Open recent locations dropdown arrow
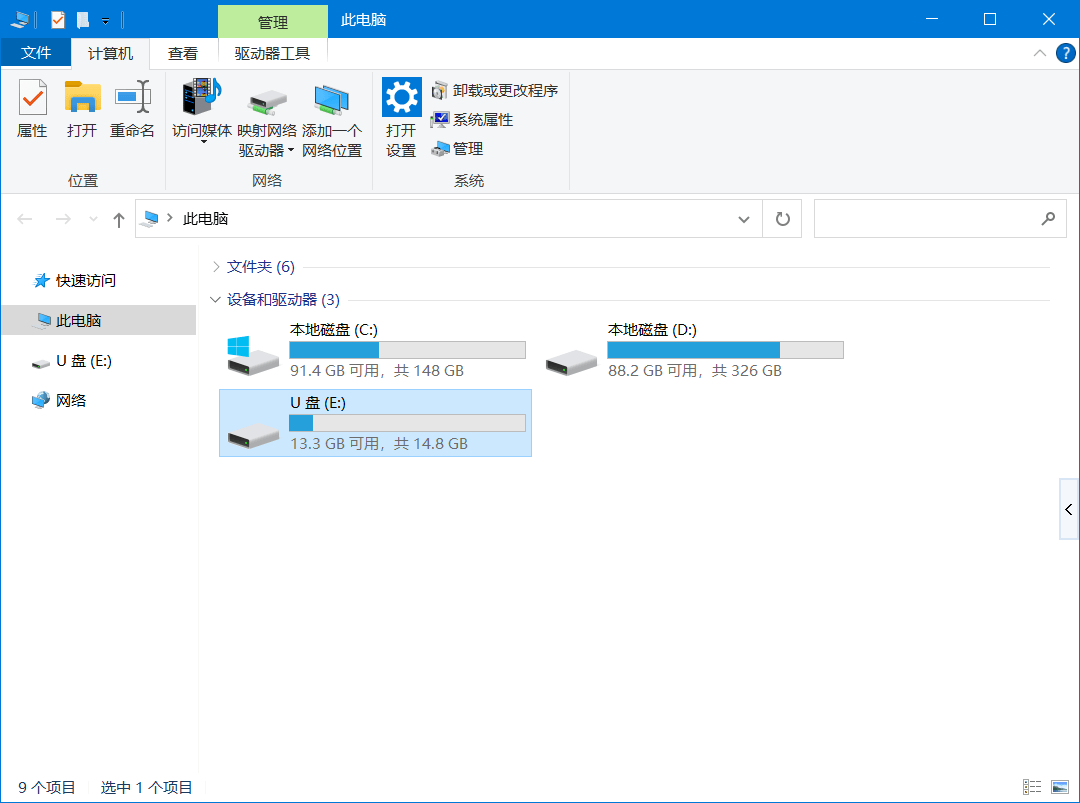 pyautogui.click(x=93, y=219)
